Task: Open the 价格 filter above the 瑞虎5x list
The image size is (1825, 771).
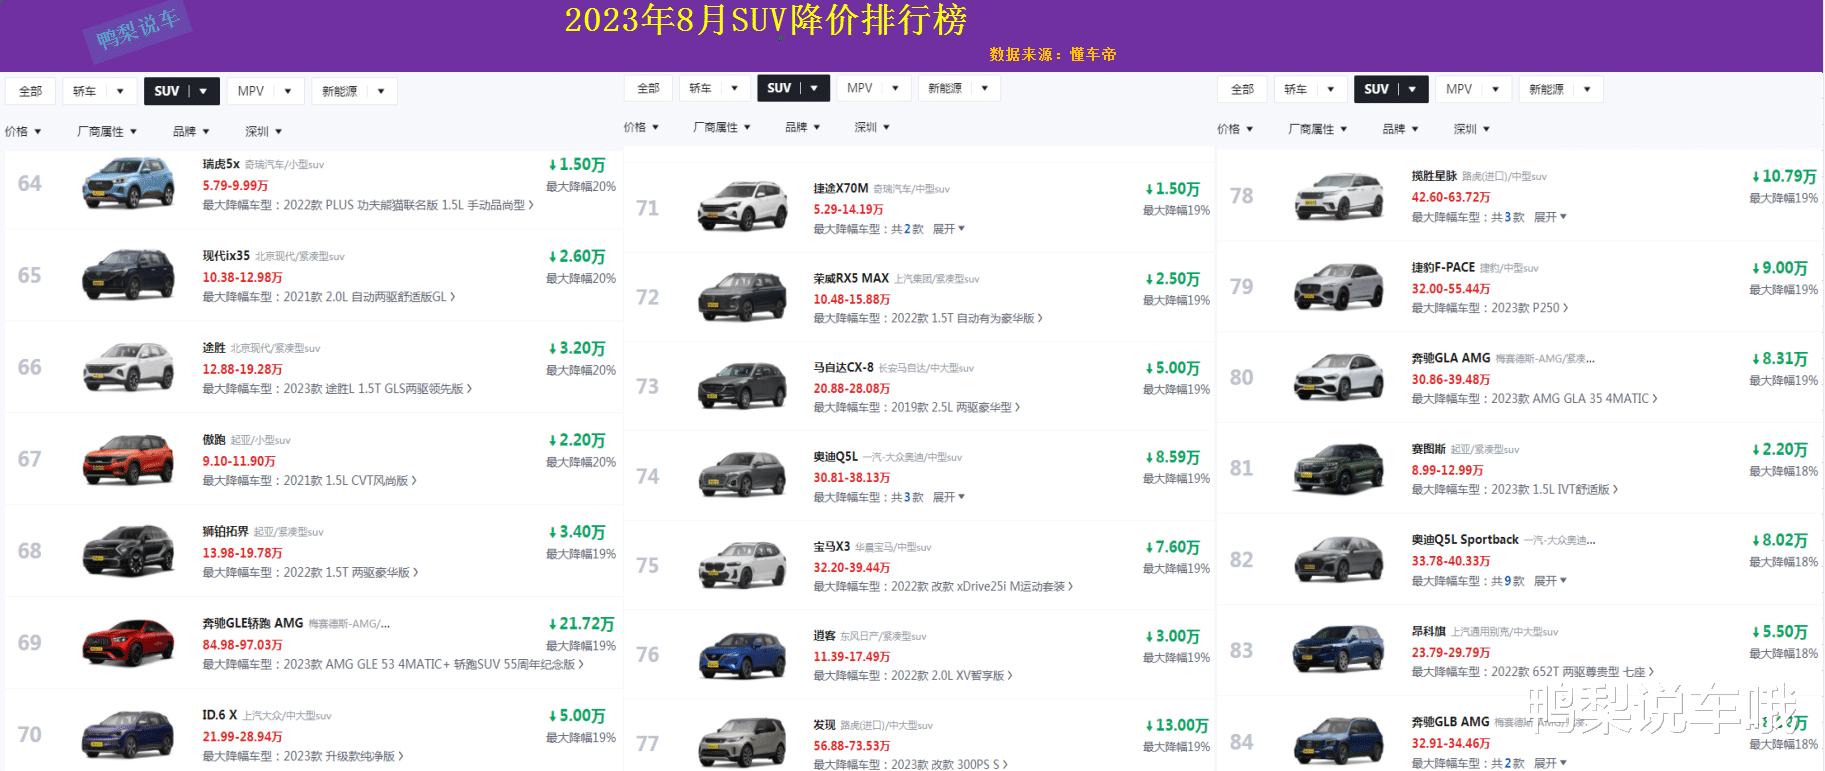Action: [23, 131]
